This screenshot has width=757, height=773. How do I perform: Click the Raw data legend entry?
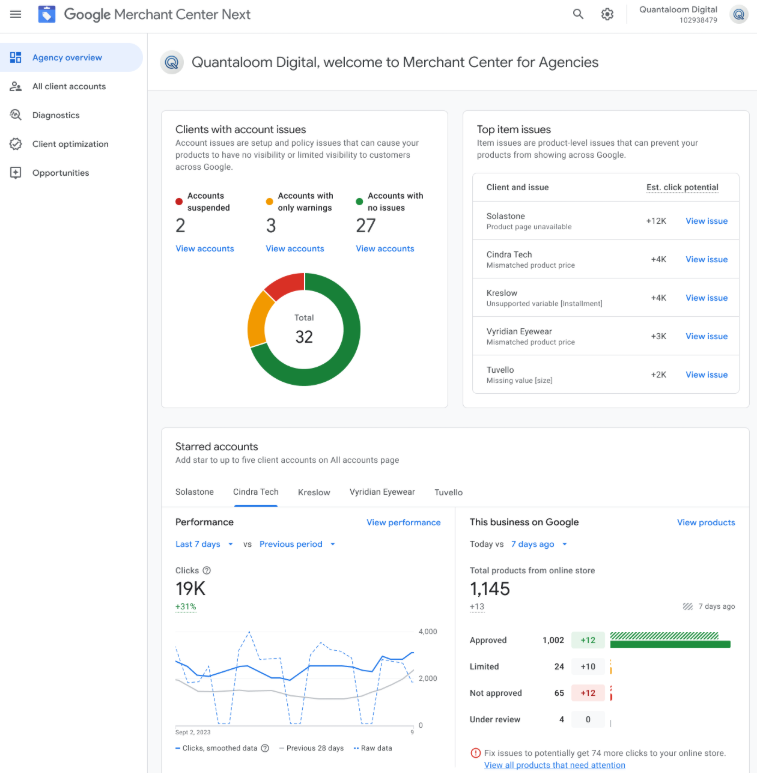click(373, 748)
